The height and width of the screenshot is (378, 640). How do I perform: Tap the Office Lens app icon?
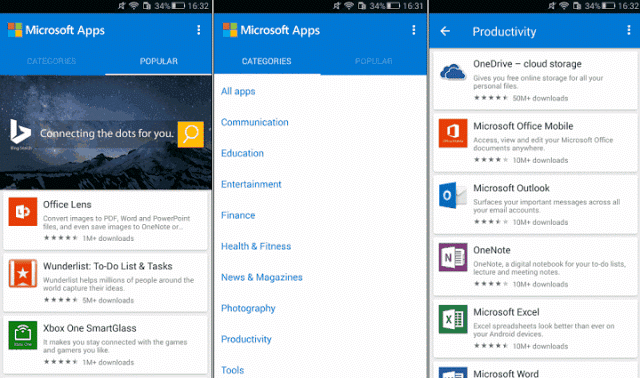point(23,211)
